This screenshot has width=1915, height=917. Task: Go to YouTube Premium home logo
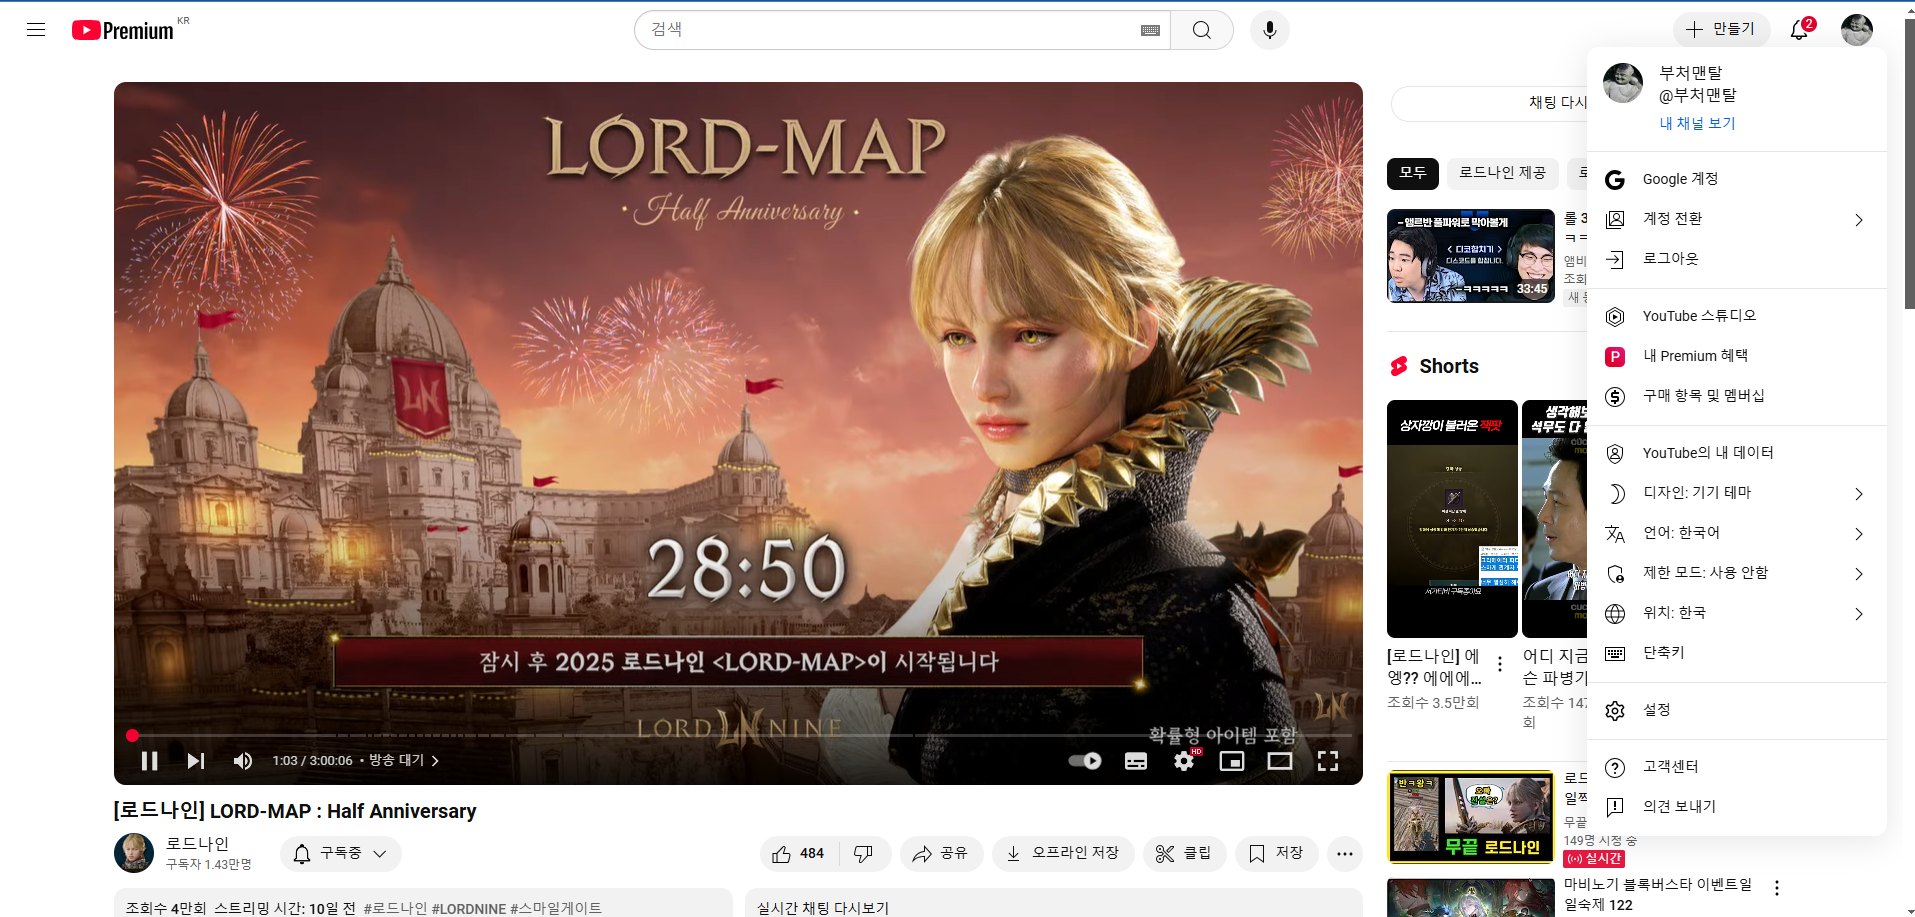123,30
